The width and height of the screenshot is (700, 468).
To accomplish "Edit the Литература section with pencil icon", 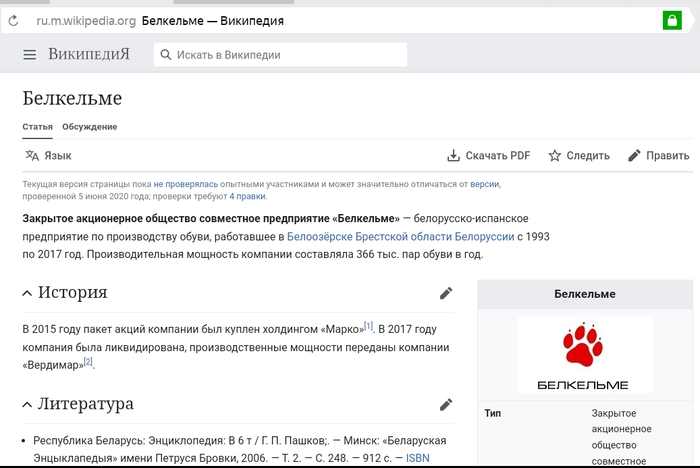I will pos(446,405).
